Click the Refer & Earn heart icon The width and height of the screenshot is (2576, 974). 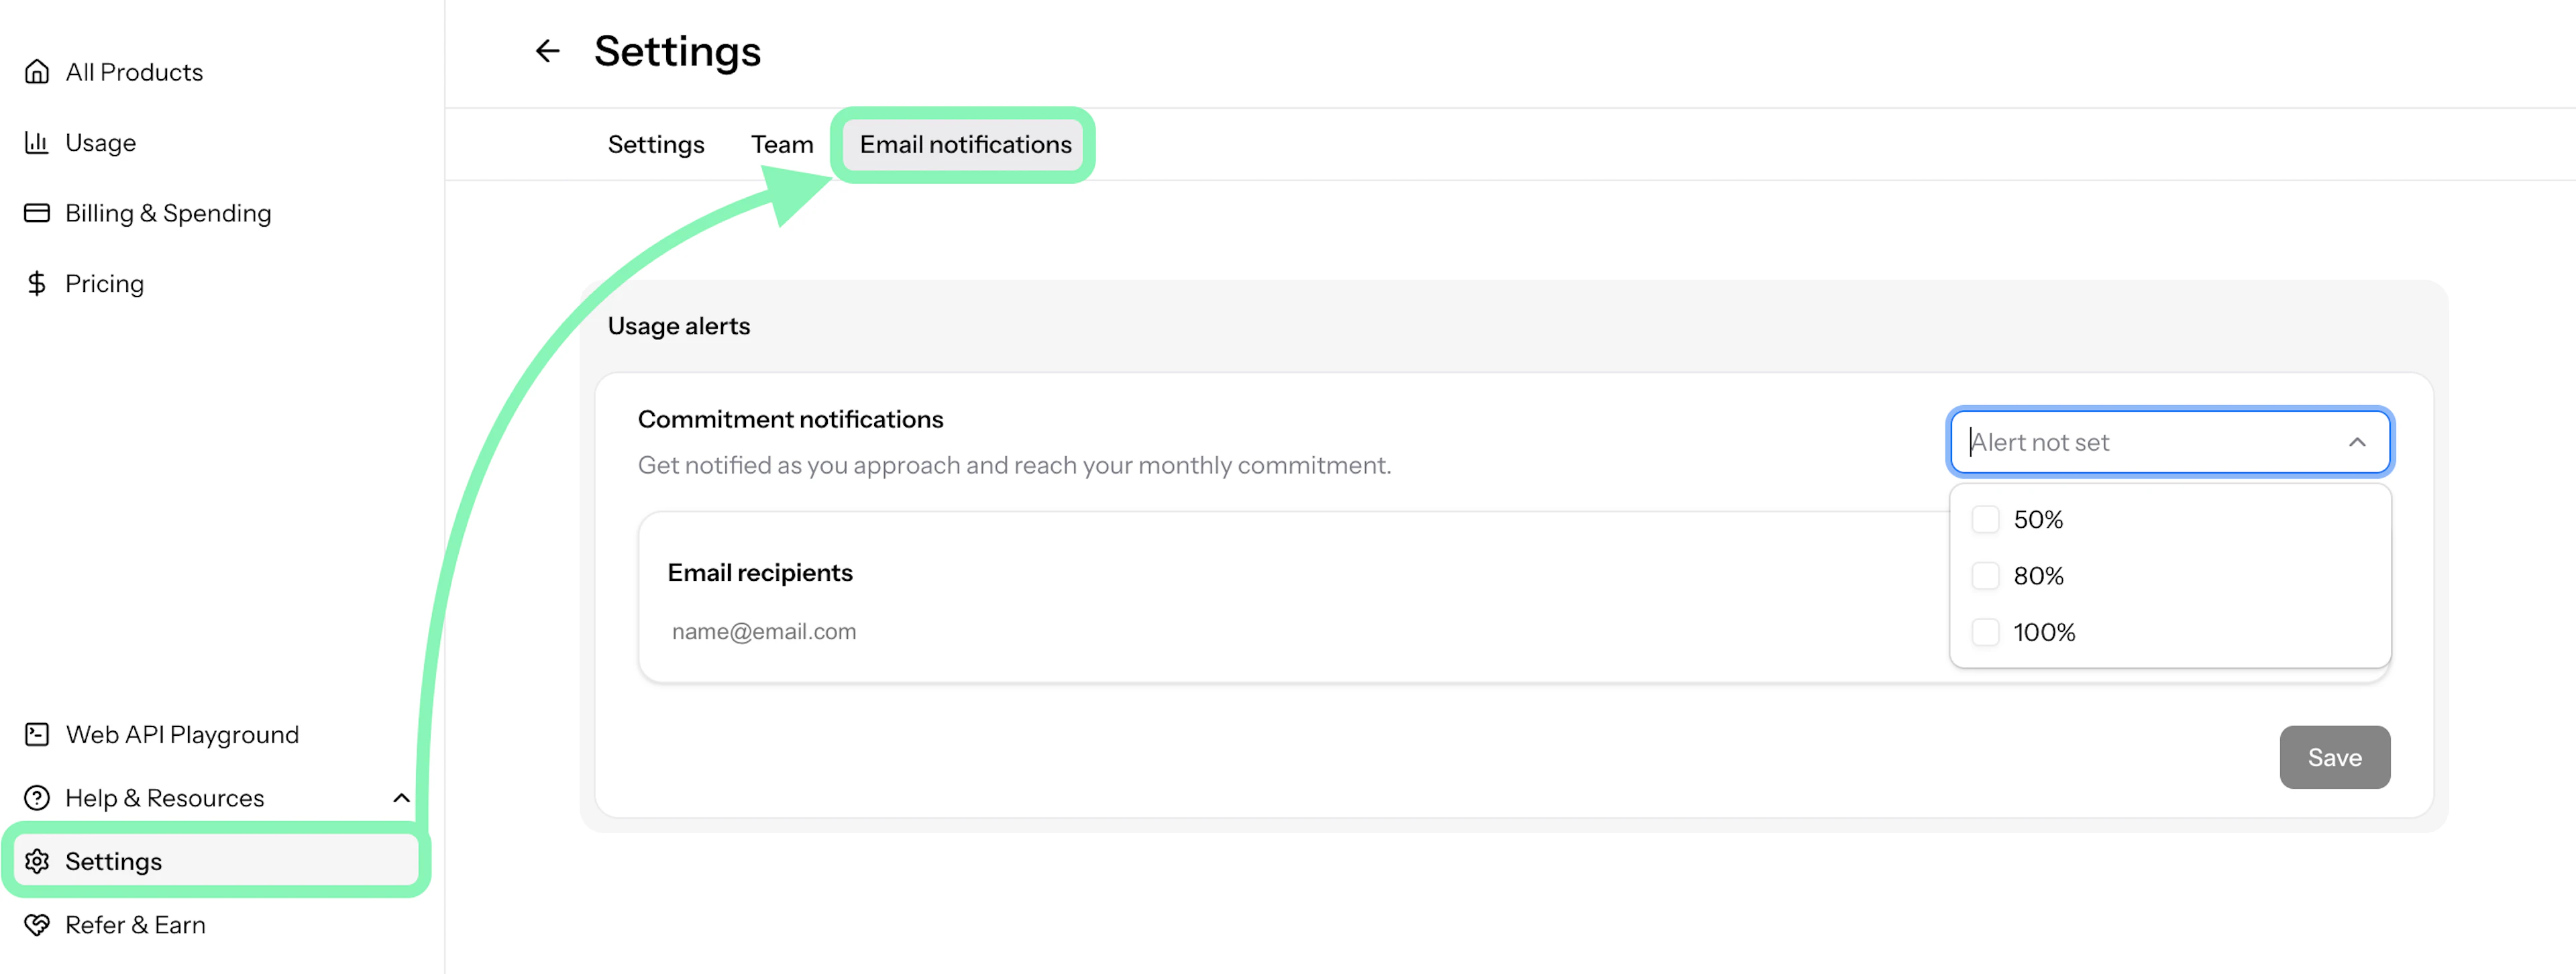(37, 925)
